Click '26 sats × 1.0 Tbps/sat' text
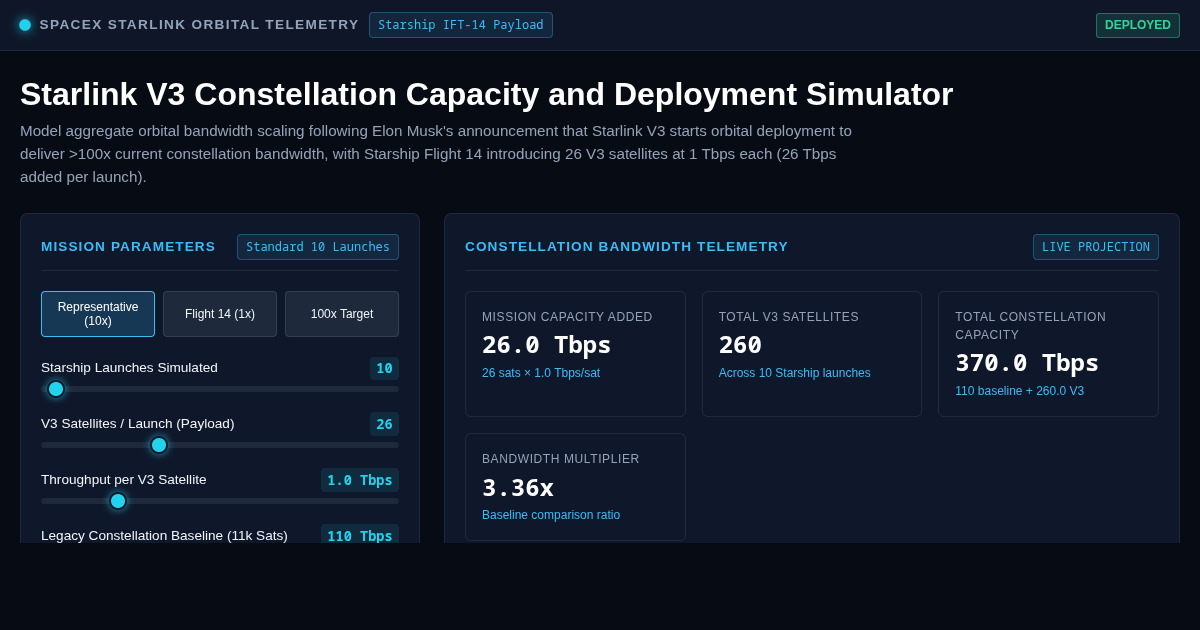 [x=541, y=373]
